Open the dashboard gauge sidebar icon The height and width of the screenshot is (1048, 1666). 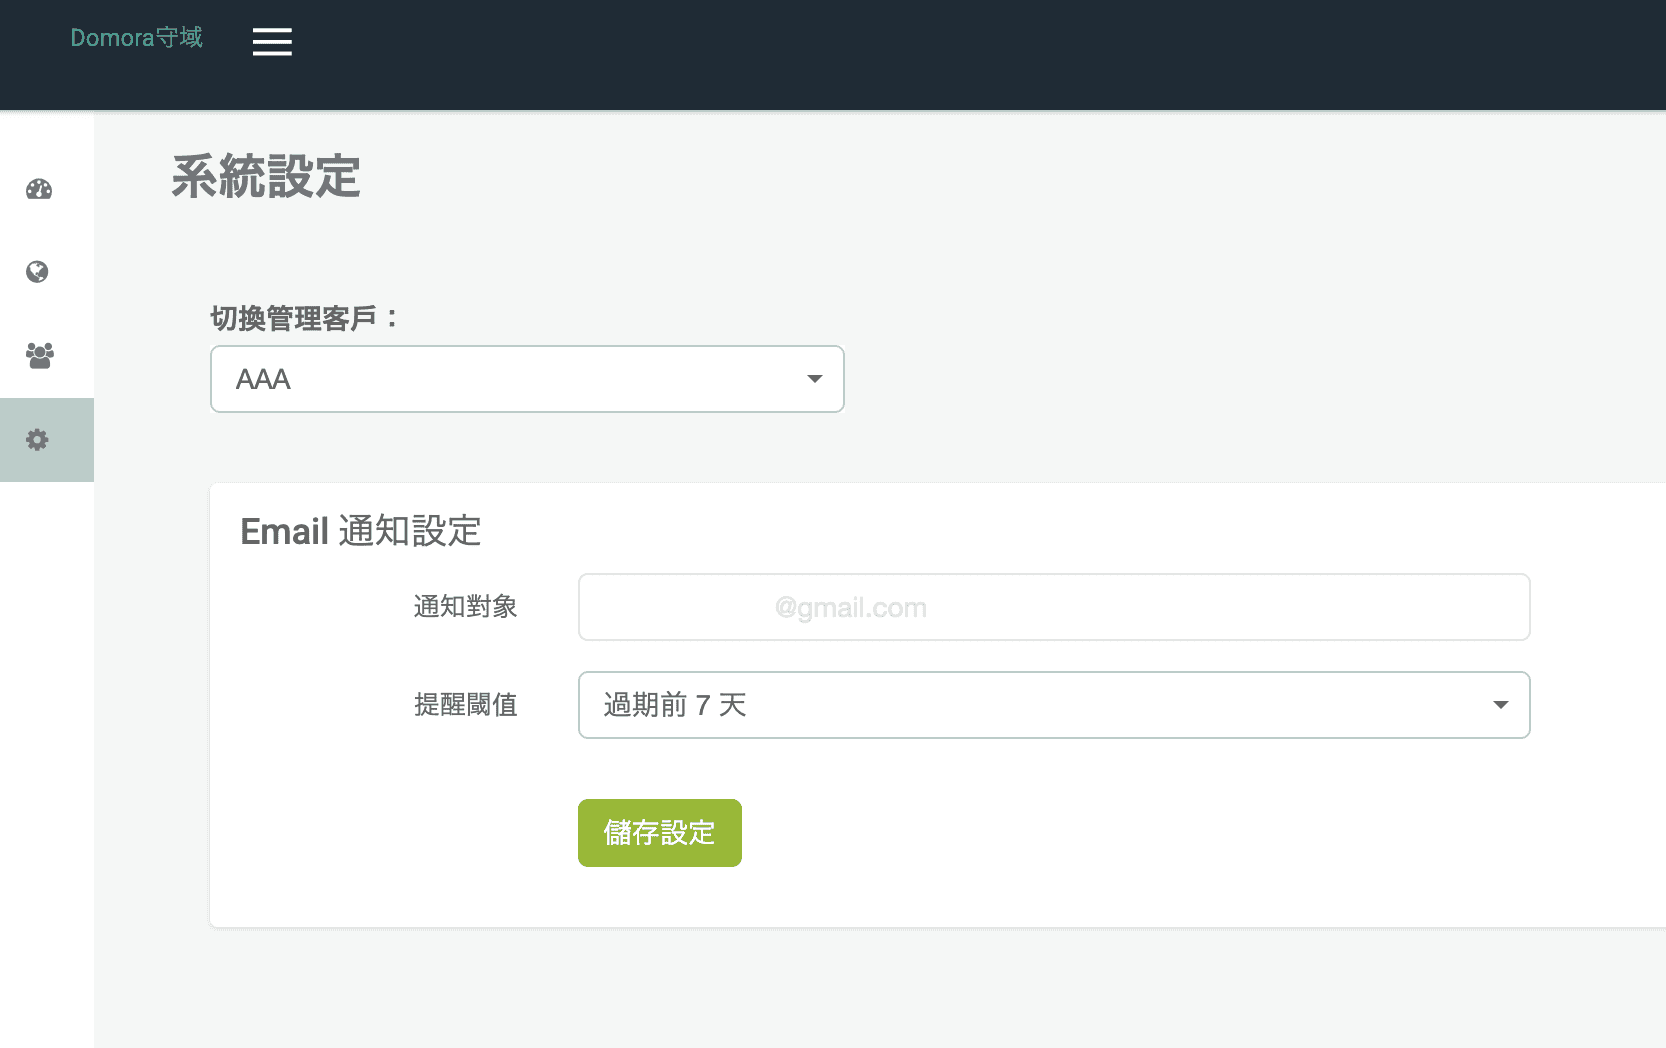(39, 189)
